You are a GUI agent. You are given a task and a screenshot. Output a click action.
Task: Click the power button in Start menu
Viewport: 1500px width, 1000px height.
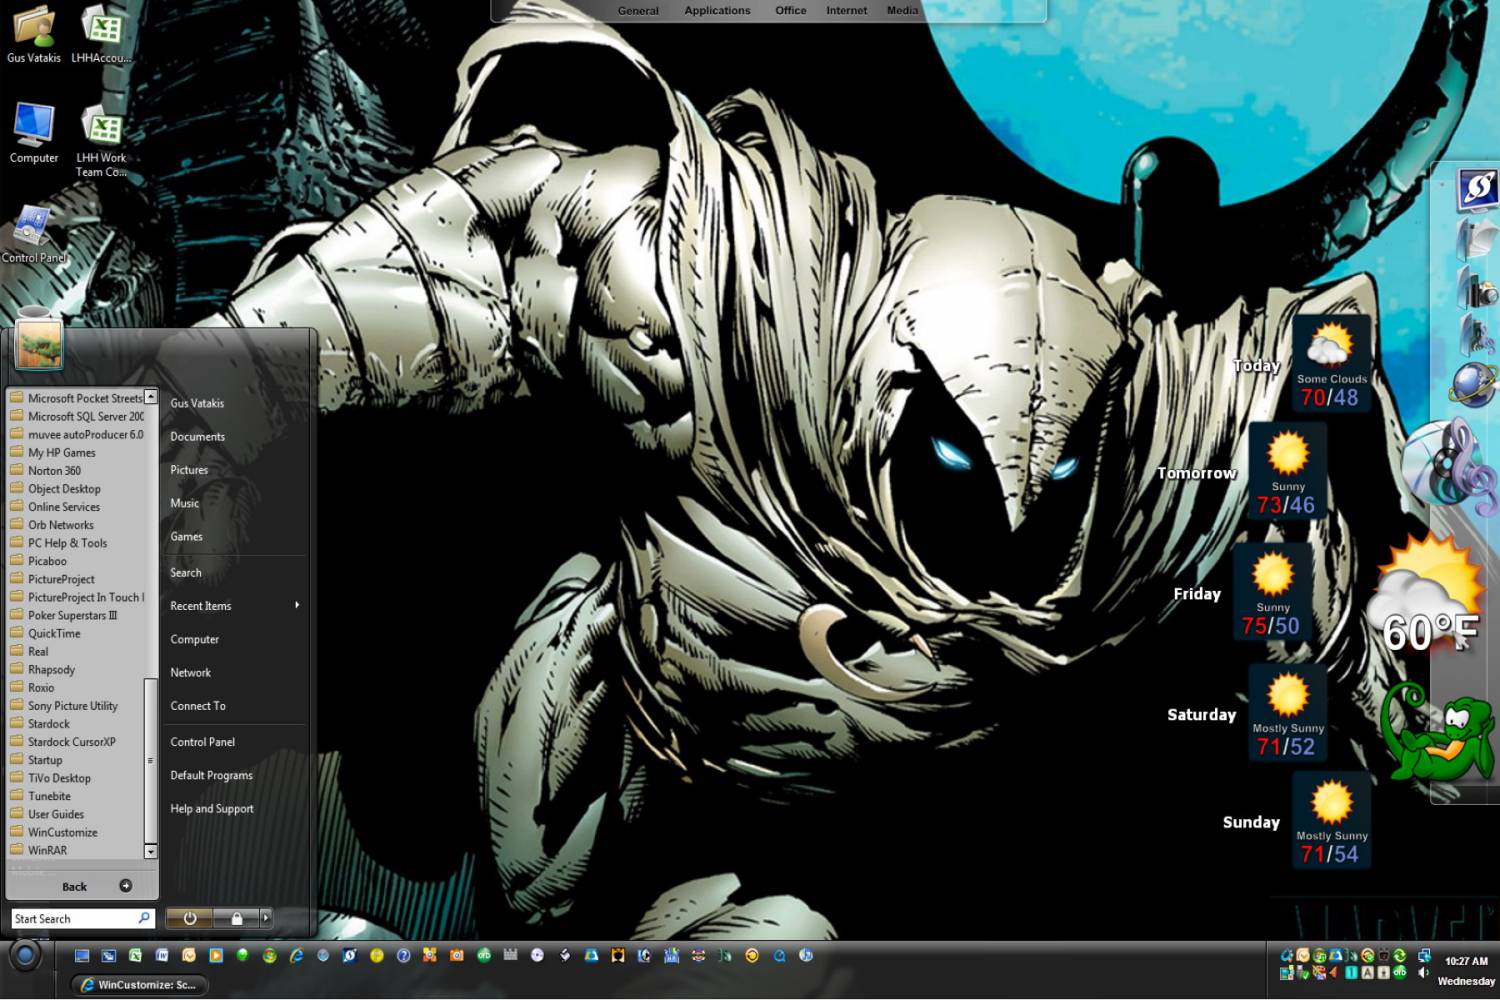pyautogui.click(x=190, y=918)
